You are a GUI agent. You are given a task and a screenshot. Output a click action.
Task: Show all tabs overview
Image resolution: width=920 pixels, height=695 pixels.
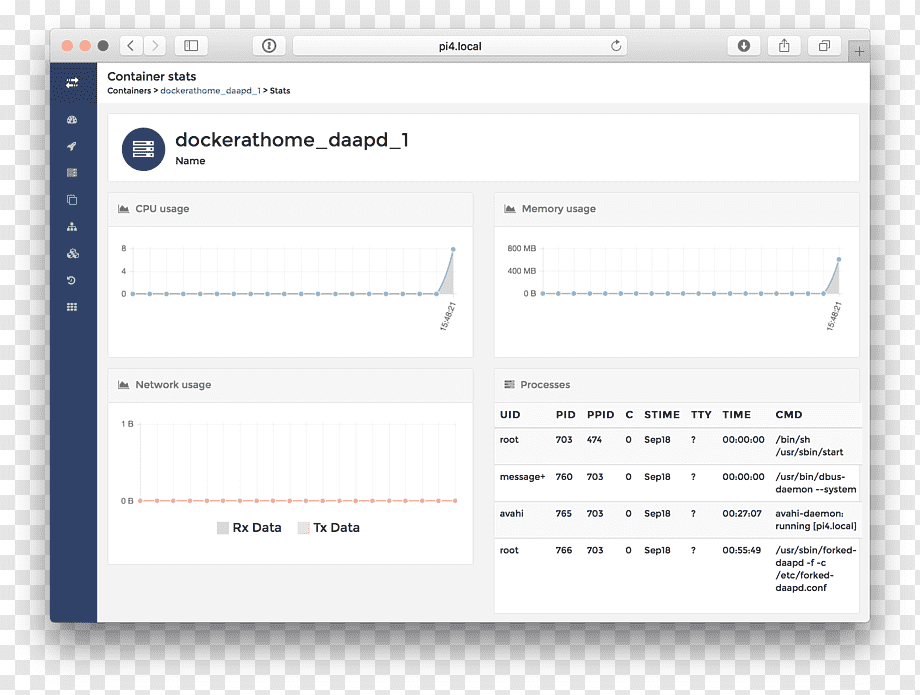[824, 46]
